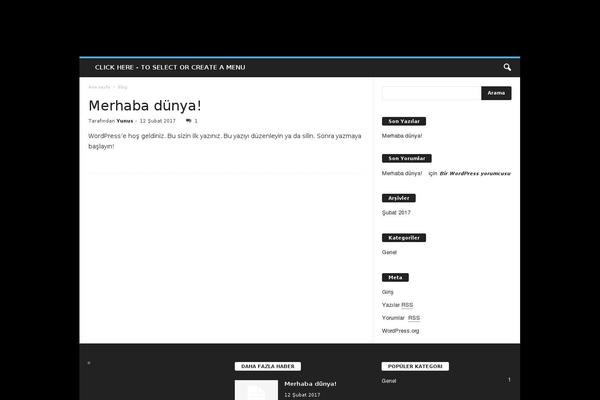
Task: Open the footer Genel category link
Action: pos(389,381)
